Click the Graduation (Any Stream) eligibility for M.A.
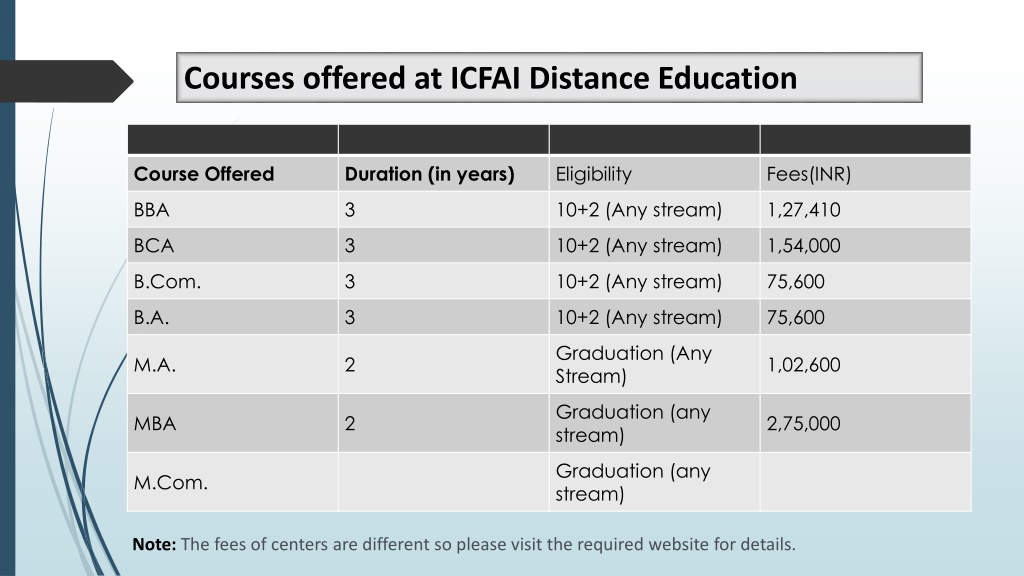 coord(633,364)
